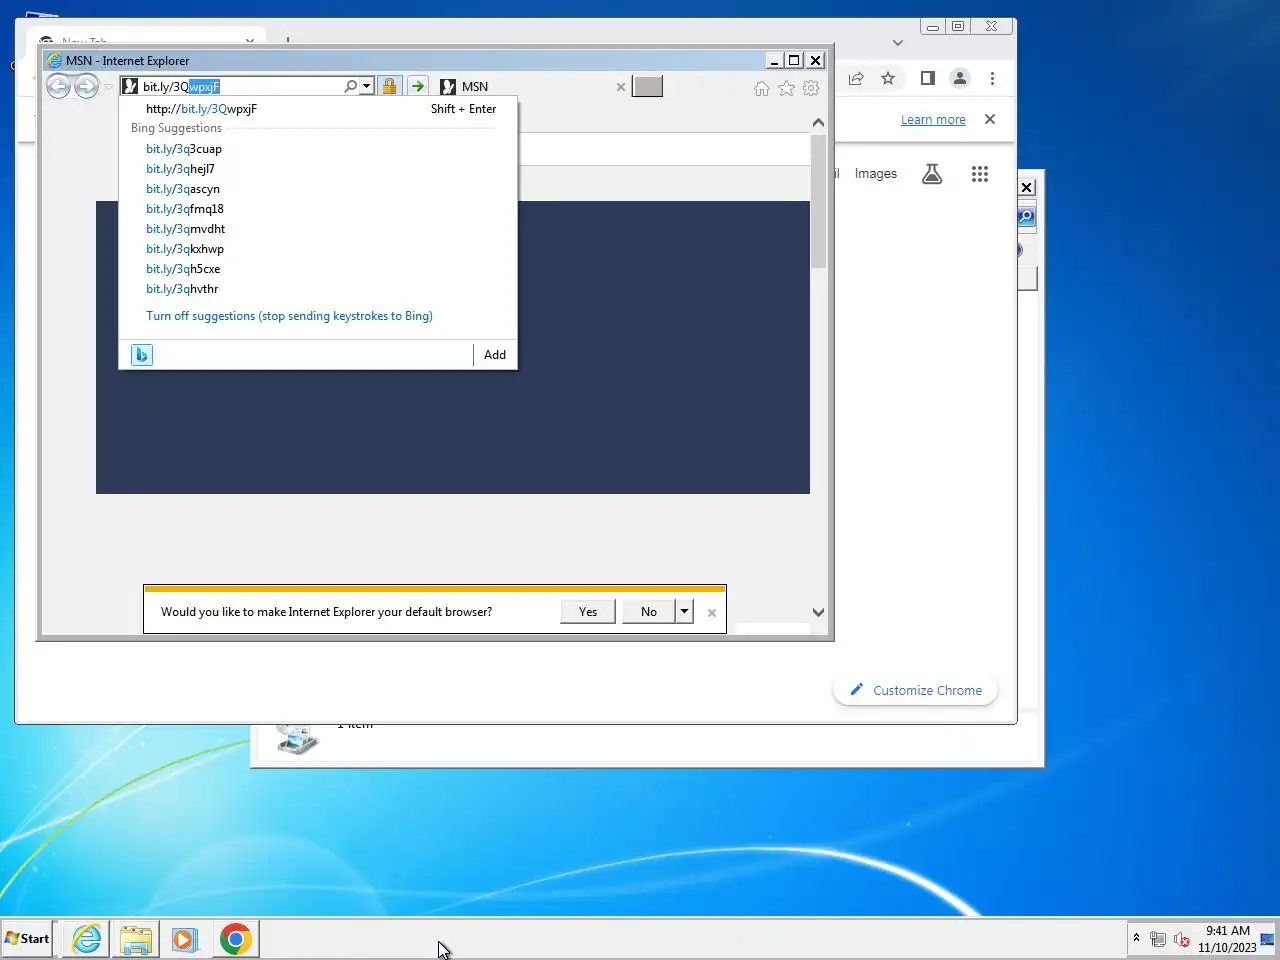Choose suggestion bit.ly/3qh5cxe
Viewport: 1280px width, 960px height.
point(183,269)
